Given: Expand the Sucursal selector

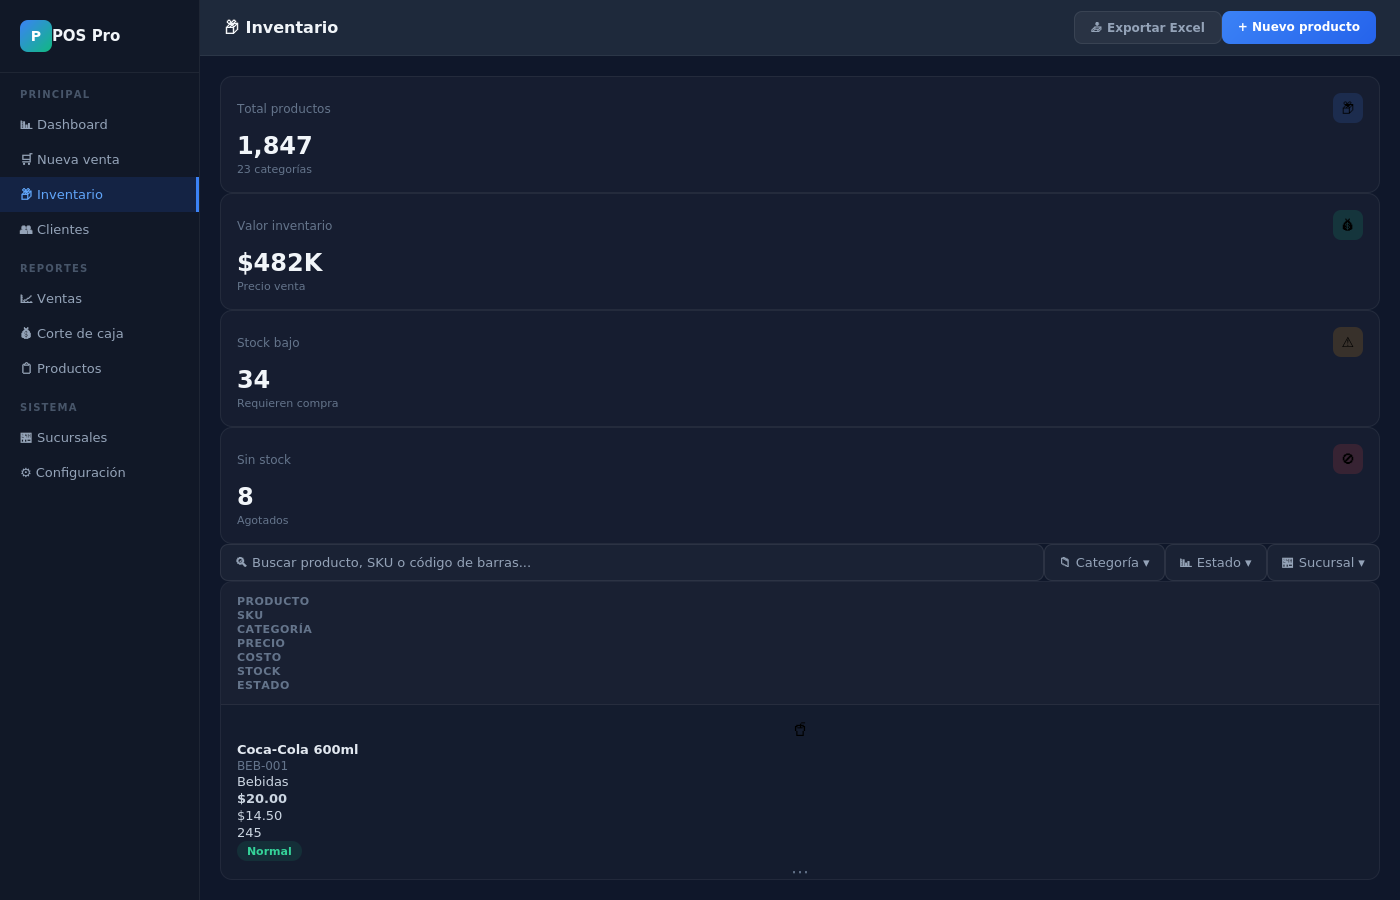Looking at the screenshot, I should (x=1323, y=562).
